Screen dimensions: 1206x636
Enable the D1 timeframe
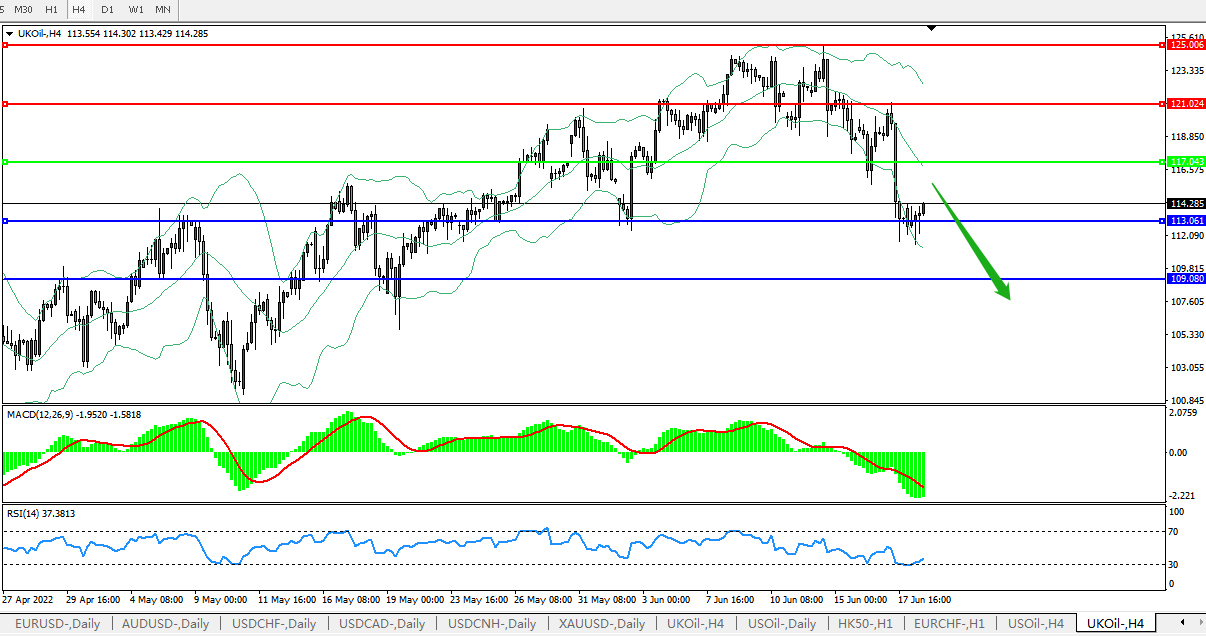click(x=107, y=9)
